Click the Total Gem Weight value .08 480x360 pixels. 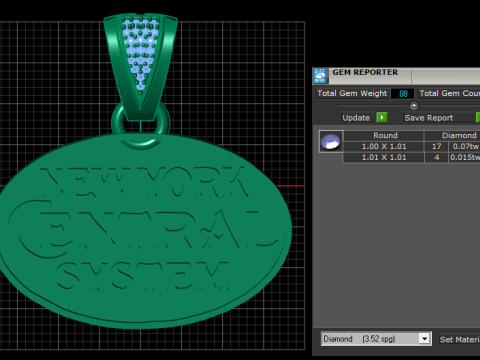(x=403, y=94)
